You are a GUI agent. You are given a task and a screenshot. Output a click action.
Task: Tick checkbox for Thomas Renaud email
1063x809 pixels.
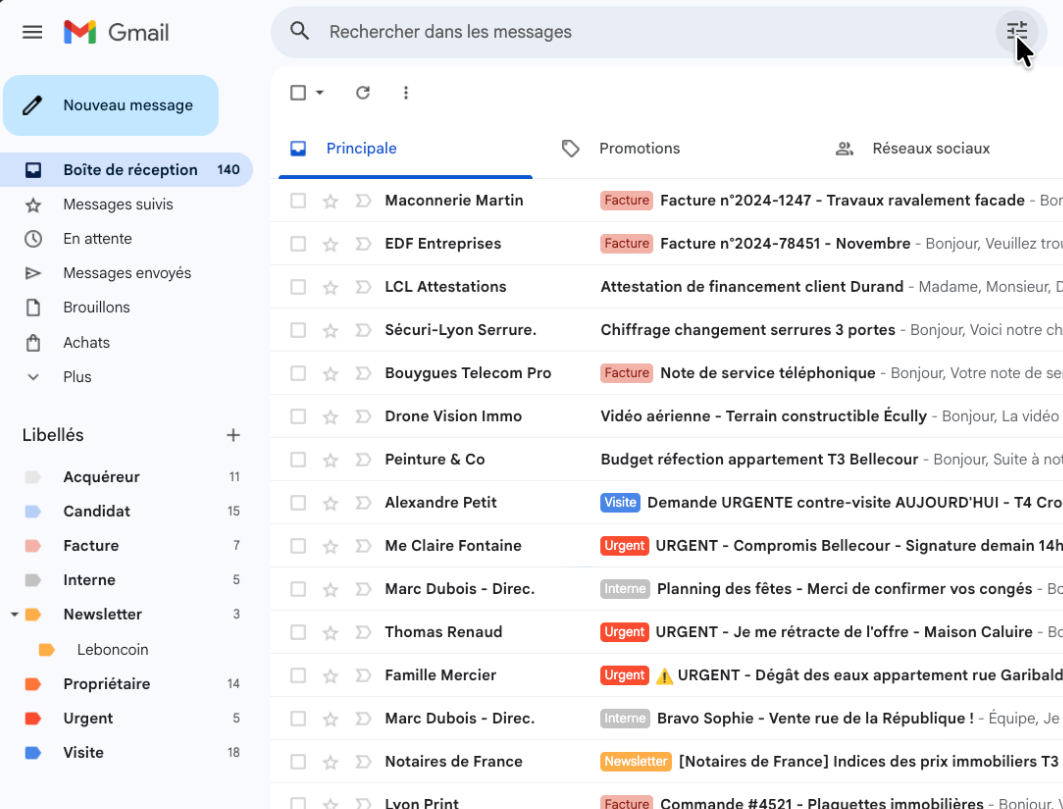coord(298,632)
